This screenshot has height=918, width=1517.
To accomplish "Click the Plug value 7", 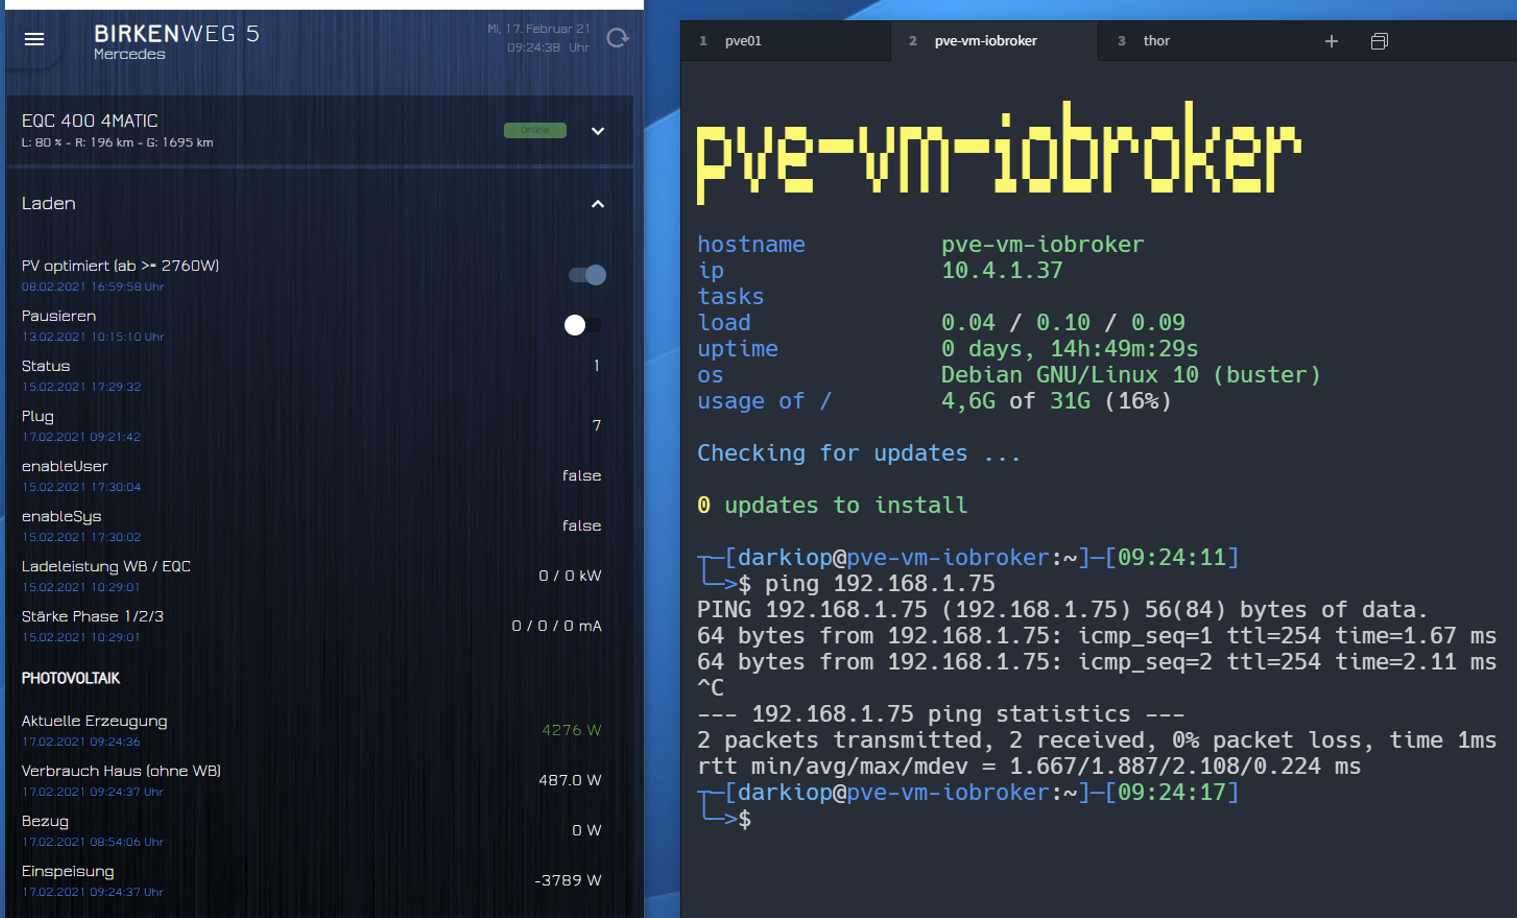I will click(597, 426).
